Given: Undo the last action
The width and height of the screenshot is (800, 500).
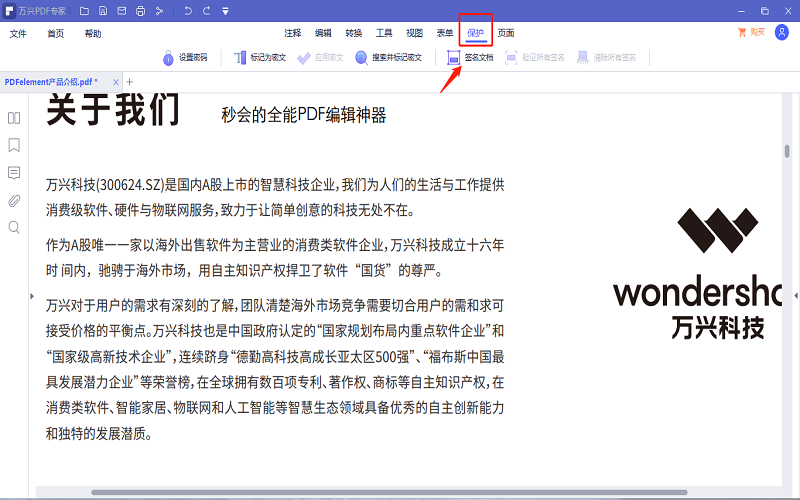Looking at the screenshot, I should [x=186, y=11].
